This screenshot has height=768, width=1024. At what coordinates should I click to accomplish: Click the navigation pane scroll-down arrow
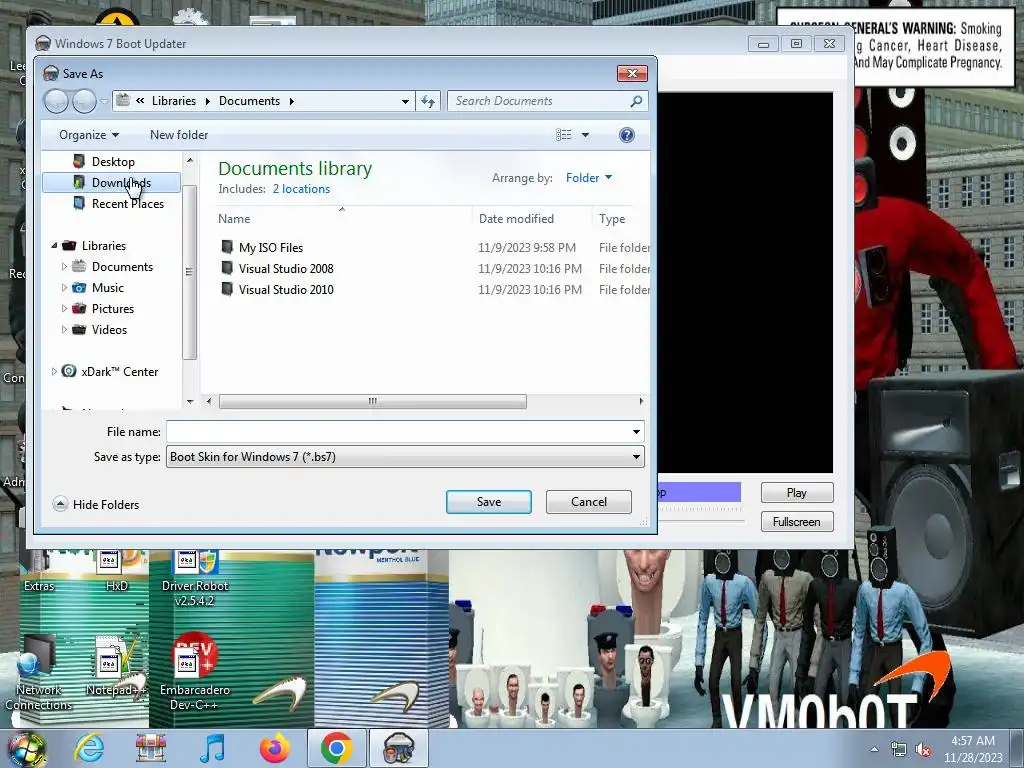[190, 401]
